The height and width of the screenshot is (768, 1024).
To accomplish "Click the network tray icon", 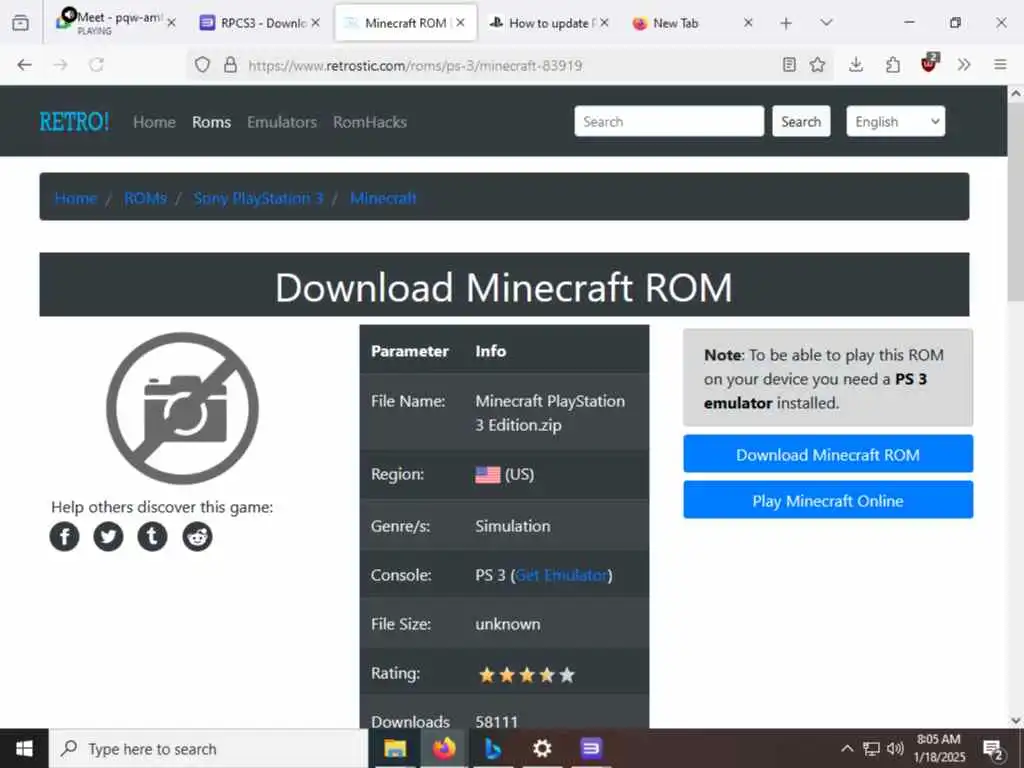I will coord(871,748).
